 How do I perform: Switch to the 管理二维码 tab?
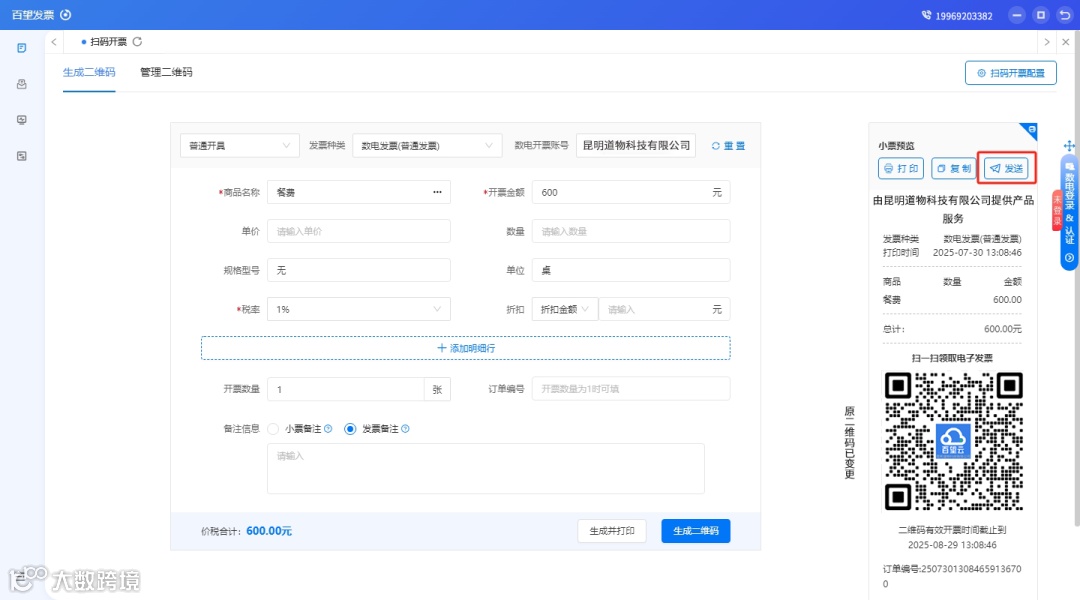point(166,72)
